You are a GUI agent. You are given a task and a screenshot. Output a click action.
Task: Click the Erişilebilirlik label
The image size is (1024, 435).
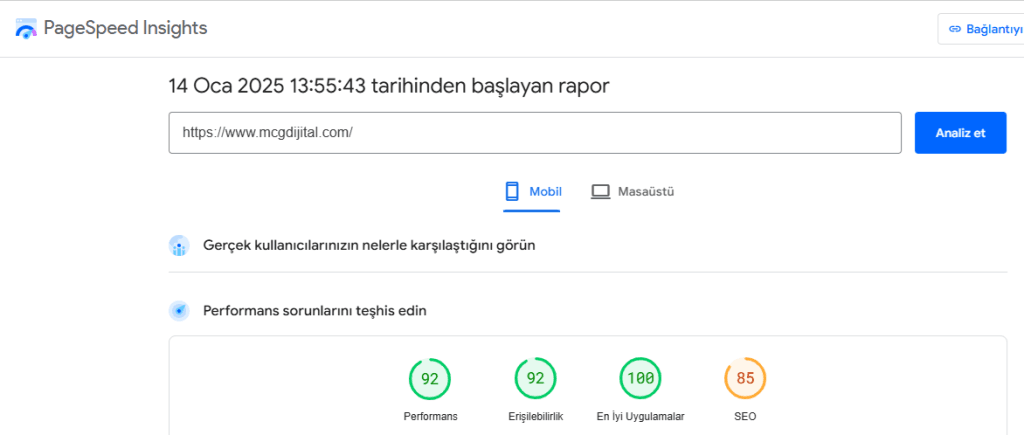[x=536, y=416]
